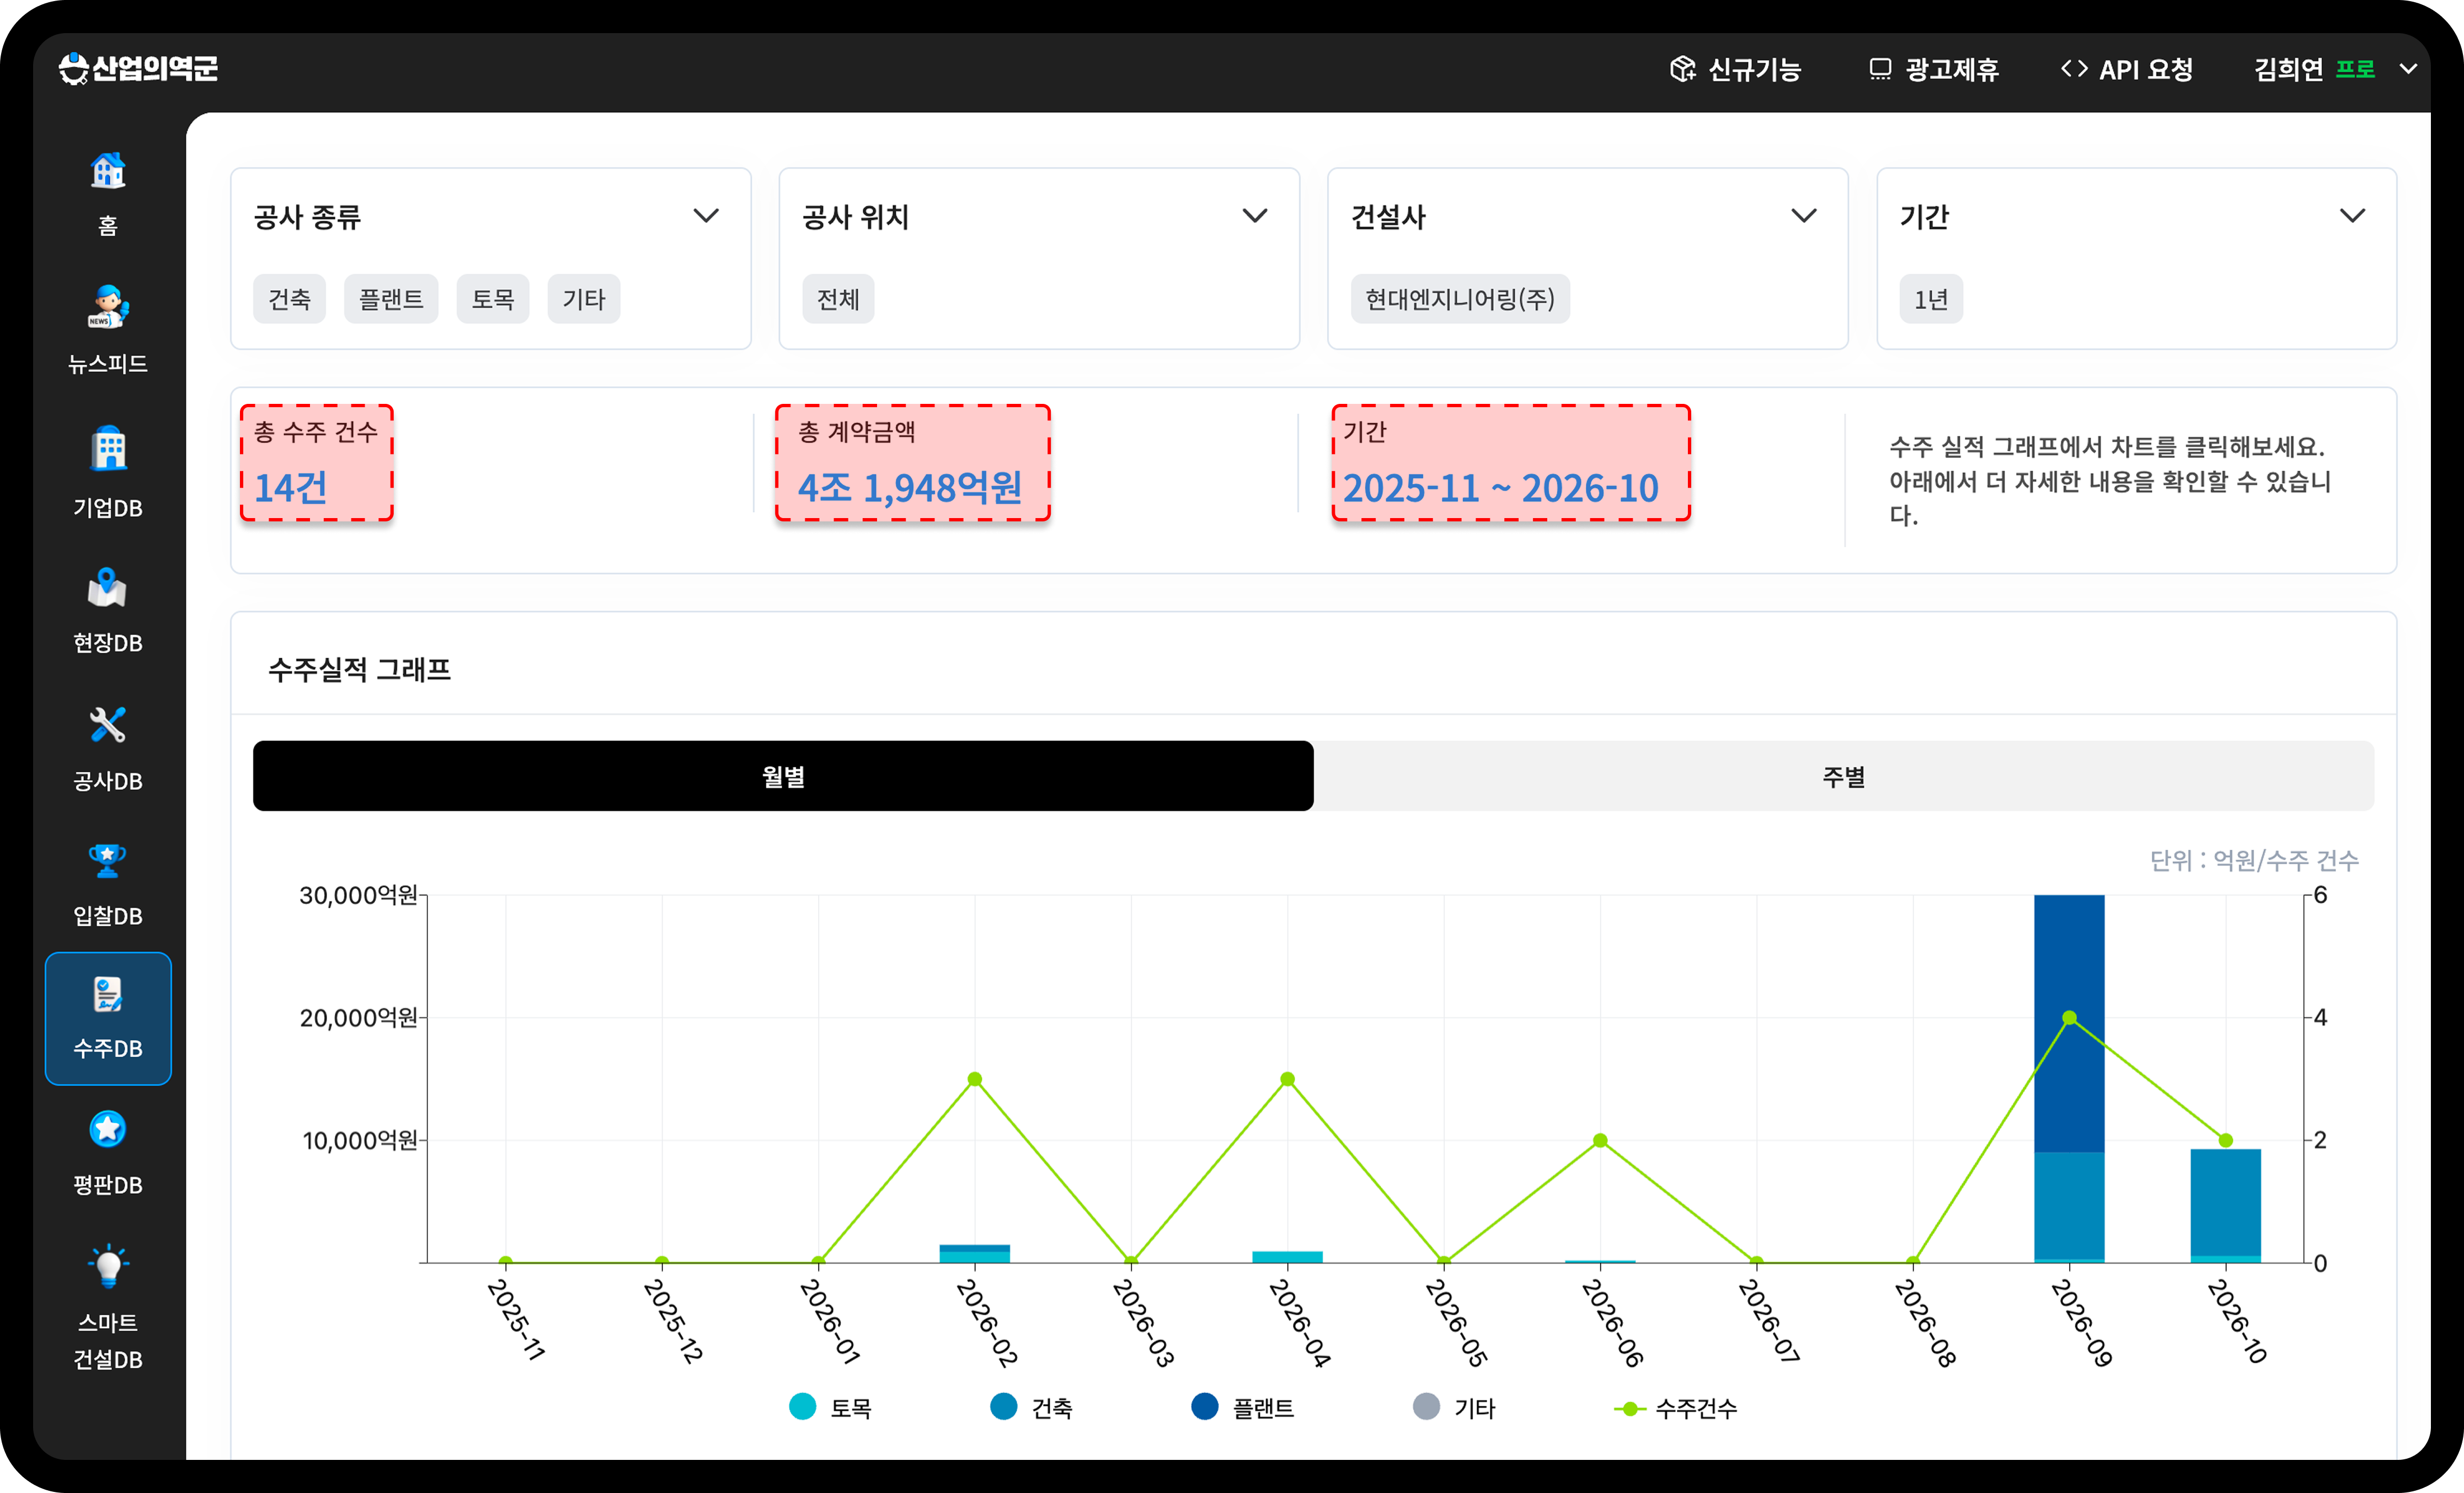
Task: Open 스마트 건설DB lightbulb icon
Action: point(108,1266)
